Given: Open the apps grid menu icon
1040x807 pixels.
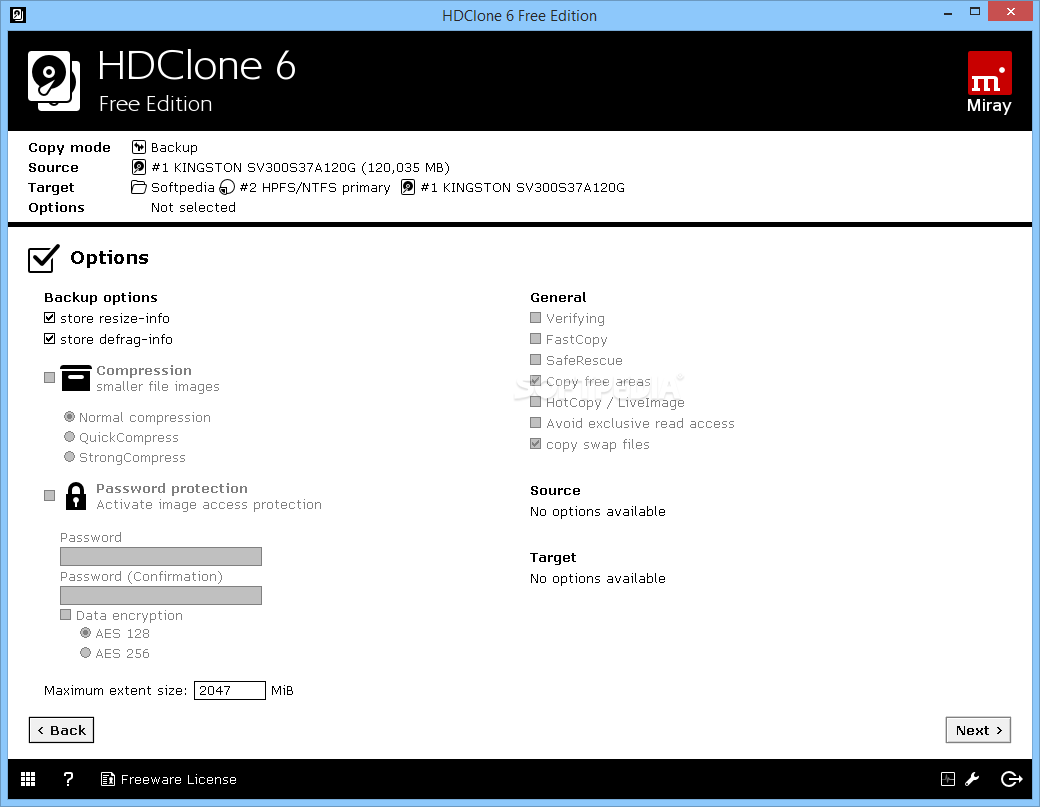Looking at the screenshot, I should coord(28,779).
